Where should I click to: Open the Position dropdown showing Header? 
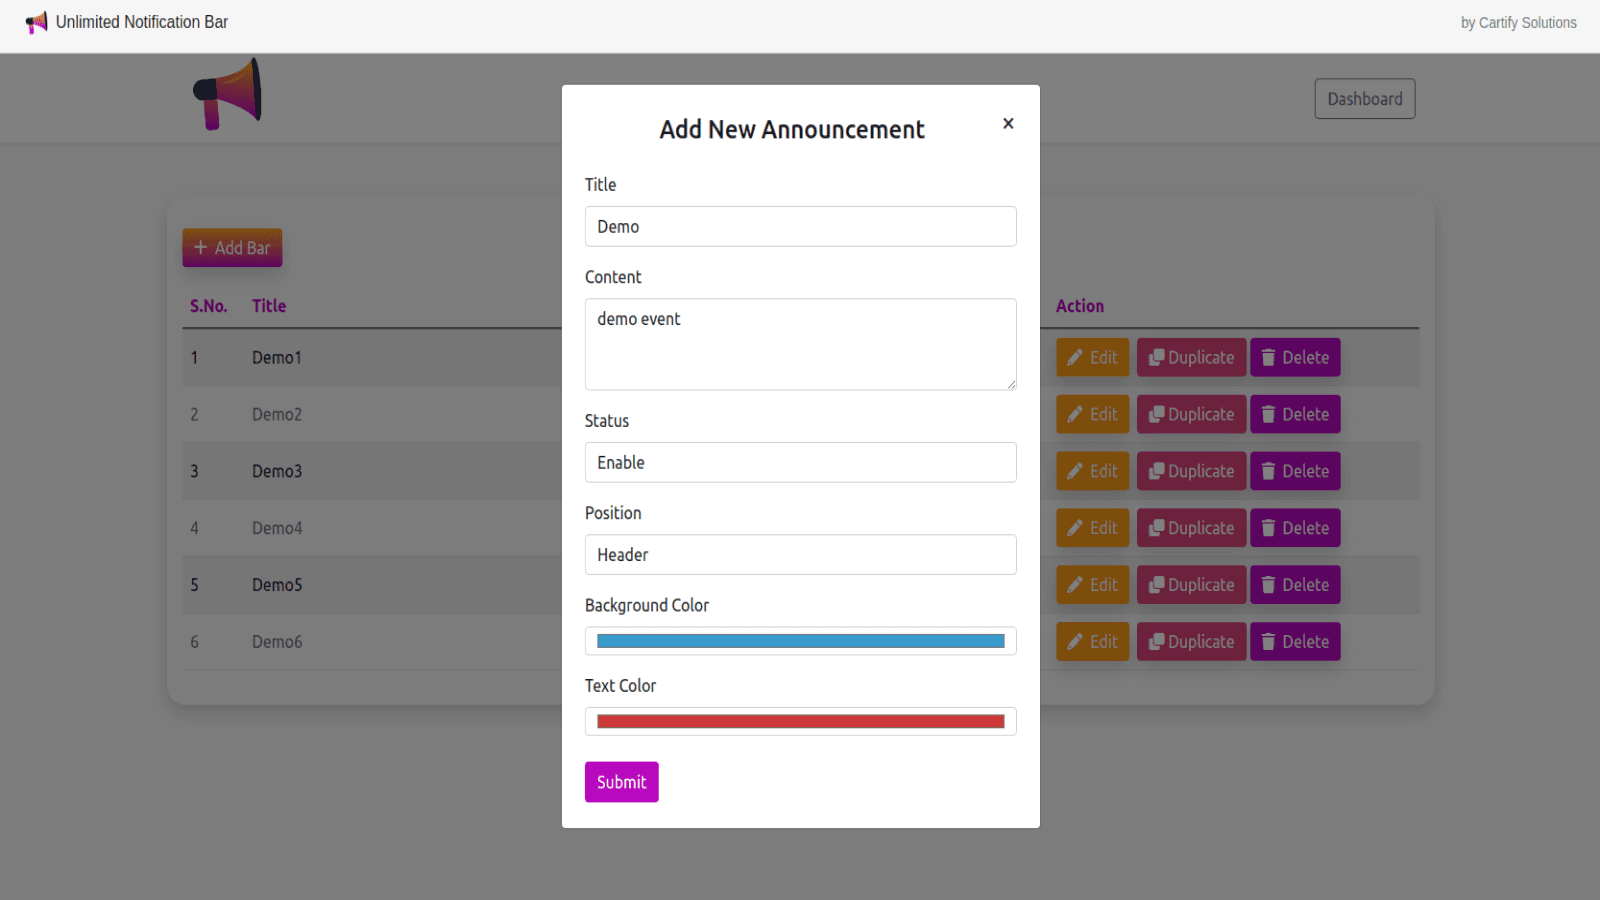[800, 554]
